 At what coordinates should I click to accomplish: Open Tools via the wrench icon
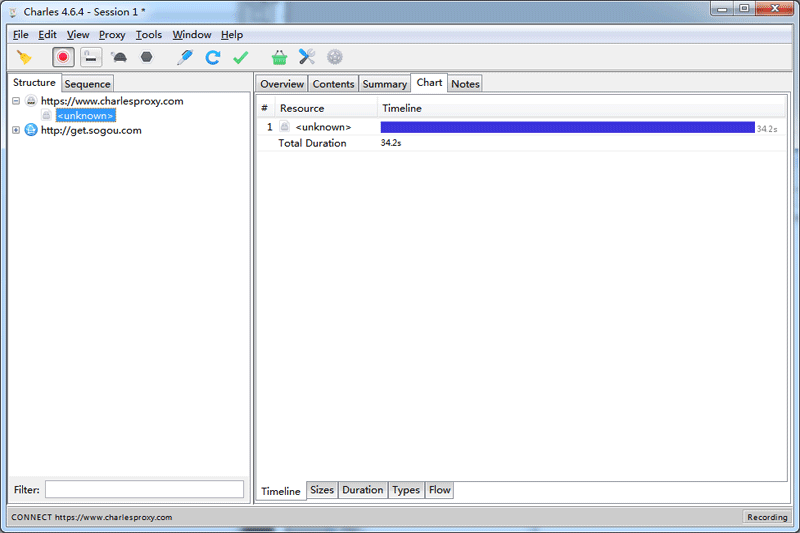coord(307,57)
